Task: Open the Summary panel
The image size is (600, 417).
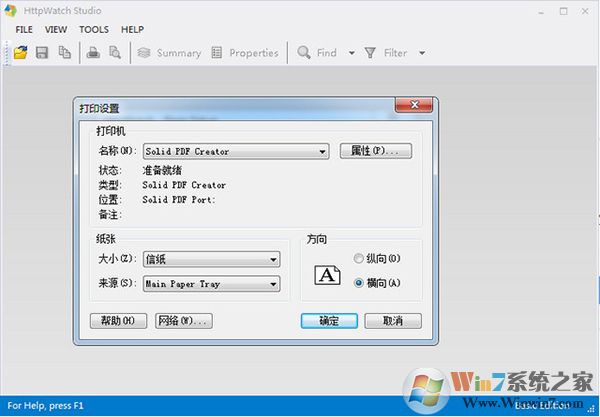Action: [x=169, y=53]
